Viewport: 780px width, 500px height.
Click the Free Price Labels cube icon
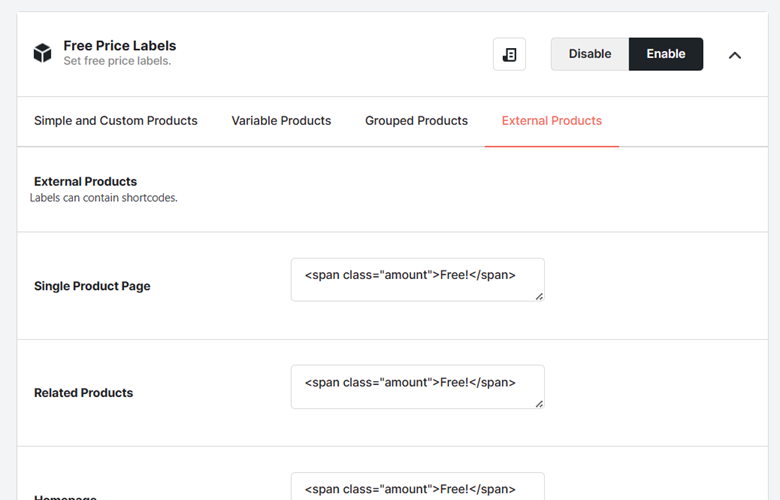[42, 53]
